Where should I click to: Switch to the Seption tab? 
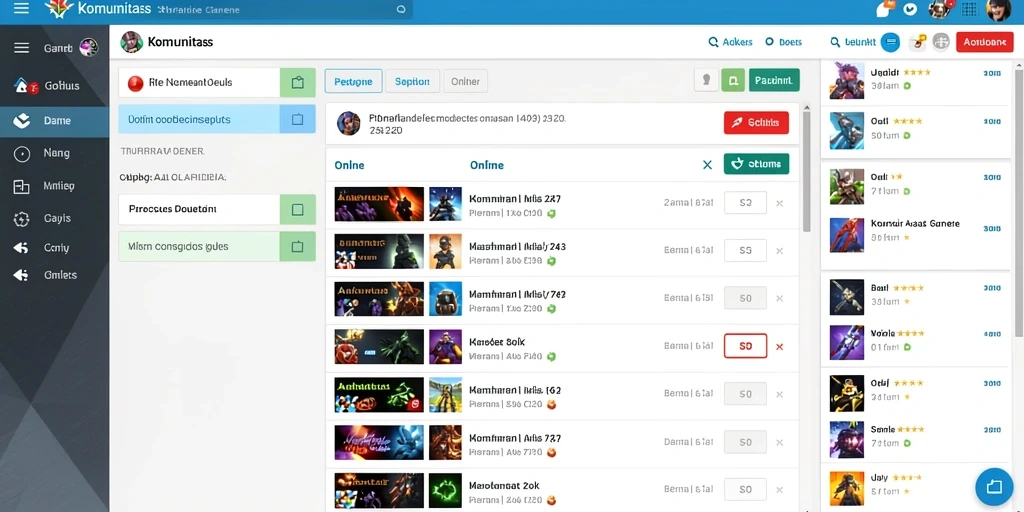(x=412, y=82)
